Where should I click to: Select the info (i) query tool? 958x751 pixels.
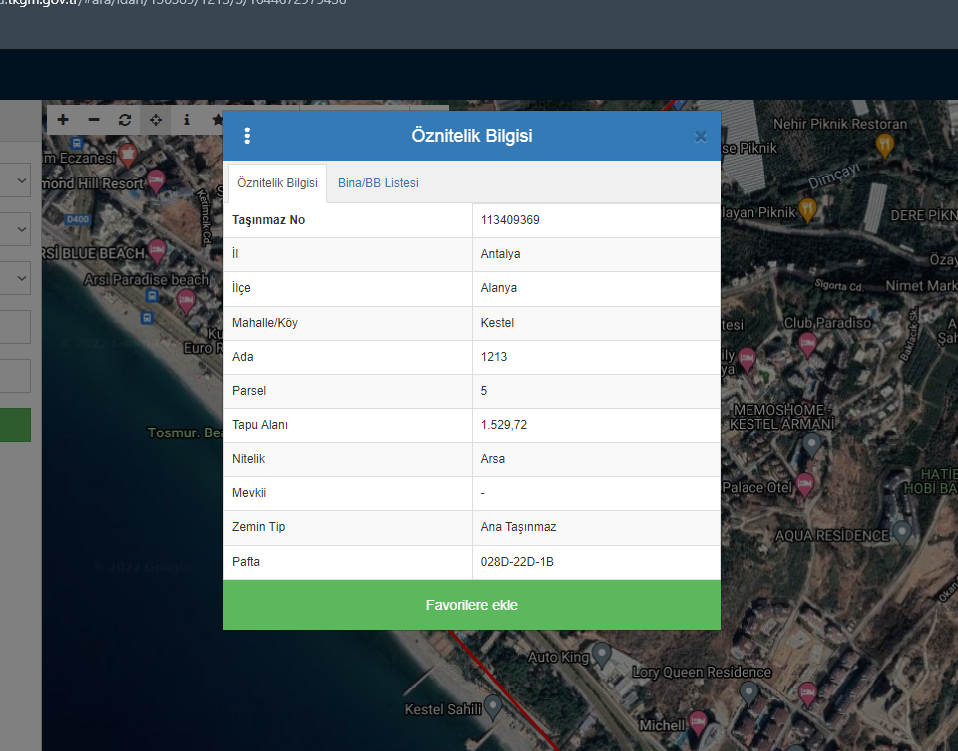pos(187,120)
